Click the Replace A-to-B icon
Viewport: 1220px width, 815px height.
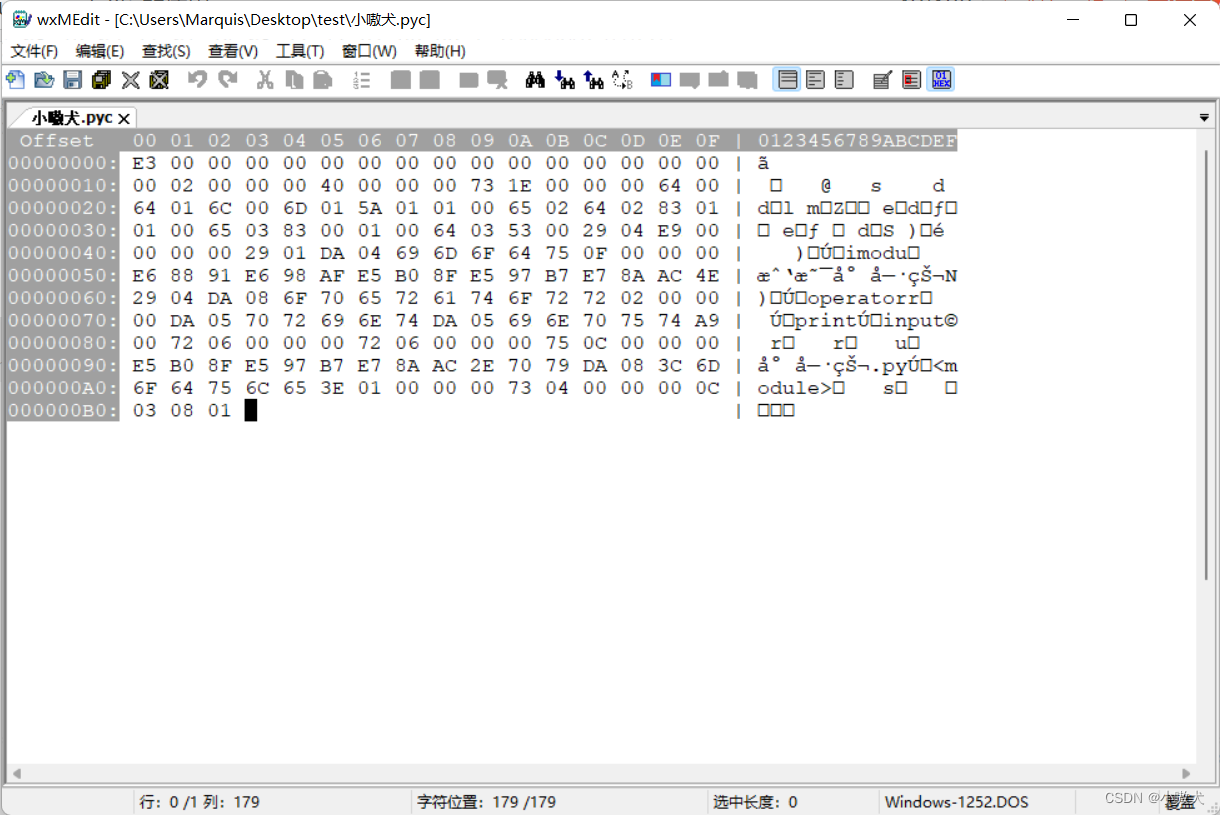click(x=622, y=80)
